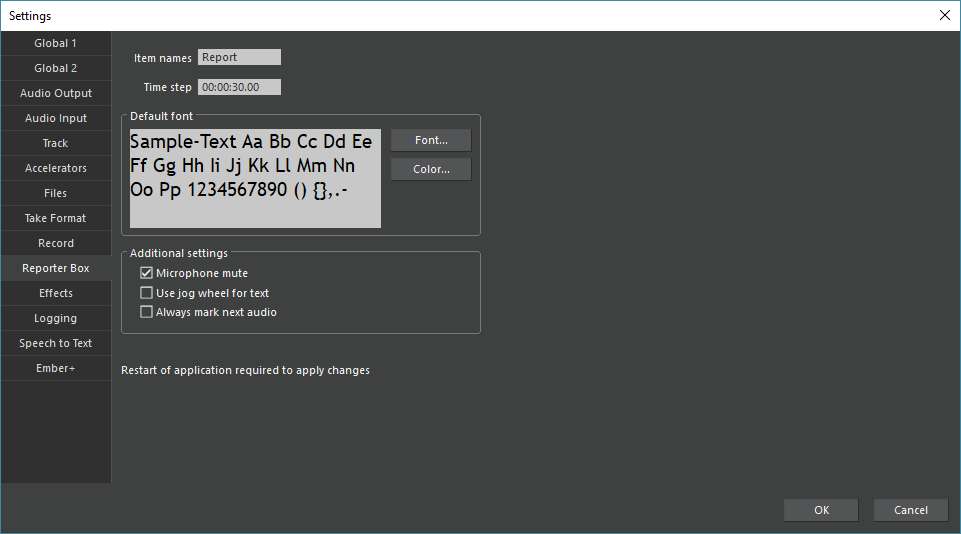
Task: Enable Use jog wheel for text
Action: (147, 293)
